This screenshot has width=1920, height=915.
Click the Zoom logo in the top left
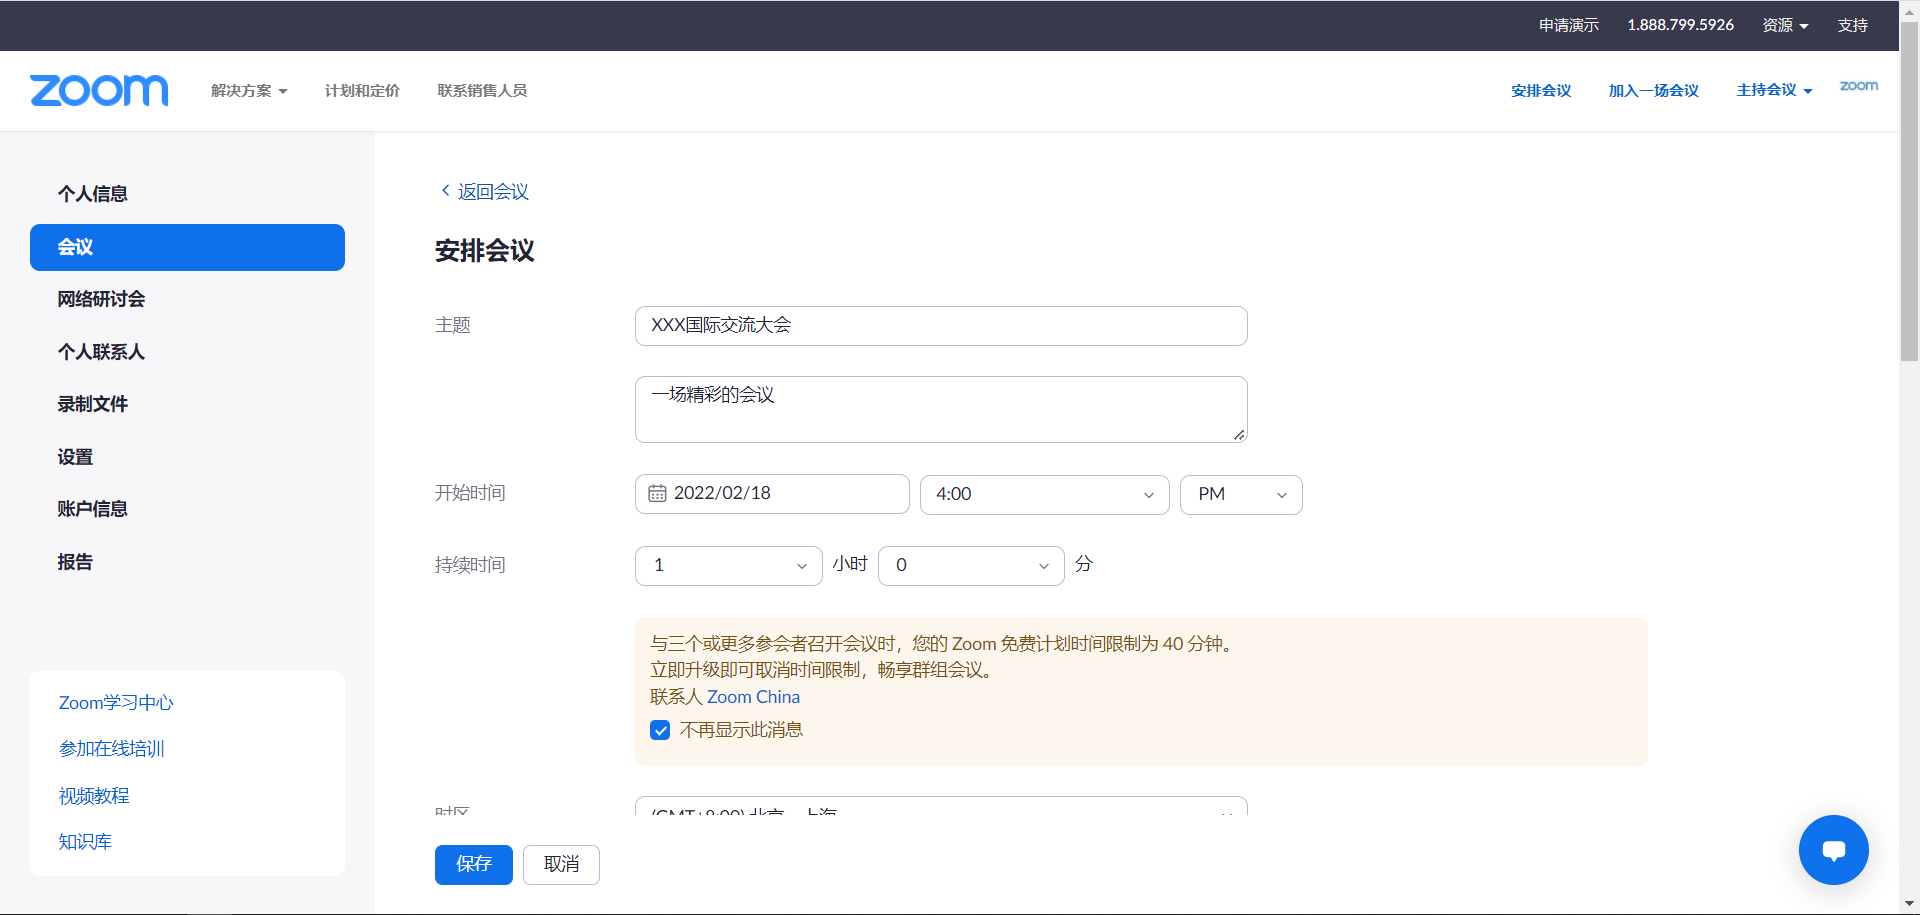point(98,90)
